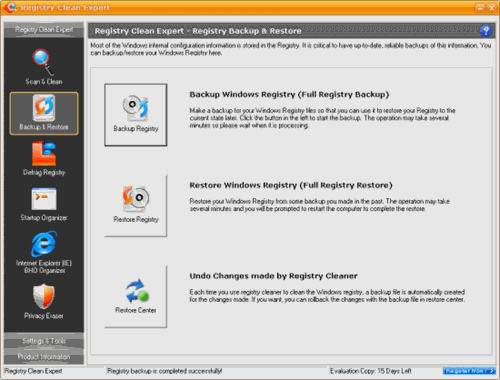Collapse the Registry Clean Expert sidebar header

44,30
